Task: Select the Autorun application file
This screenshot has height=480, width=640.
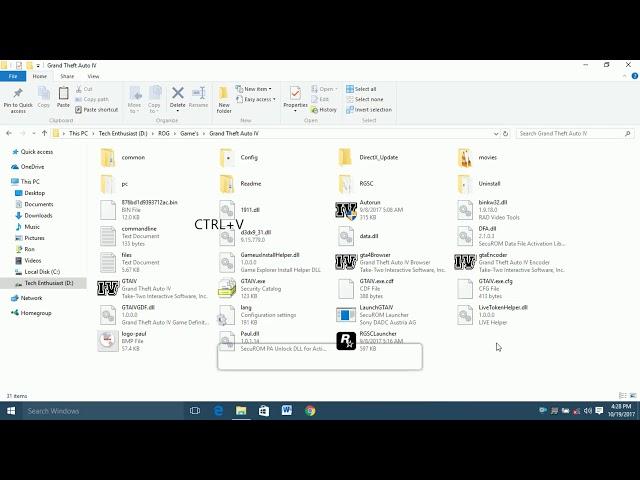Action: [x=369, y=210]
